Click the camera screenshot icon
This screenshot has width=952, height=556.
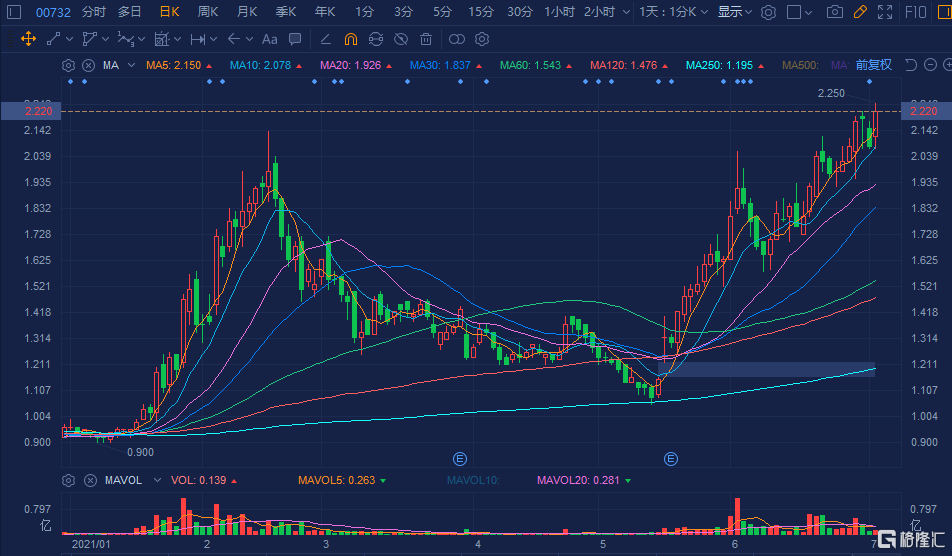click(835, 12)
